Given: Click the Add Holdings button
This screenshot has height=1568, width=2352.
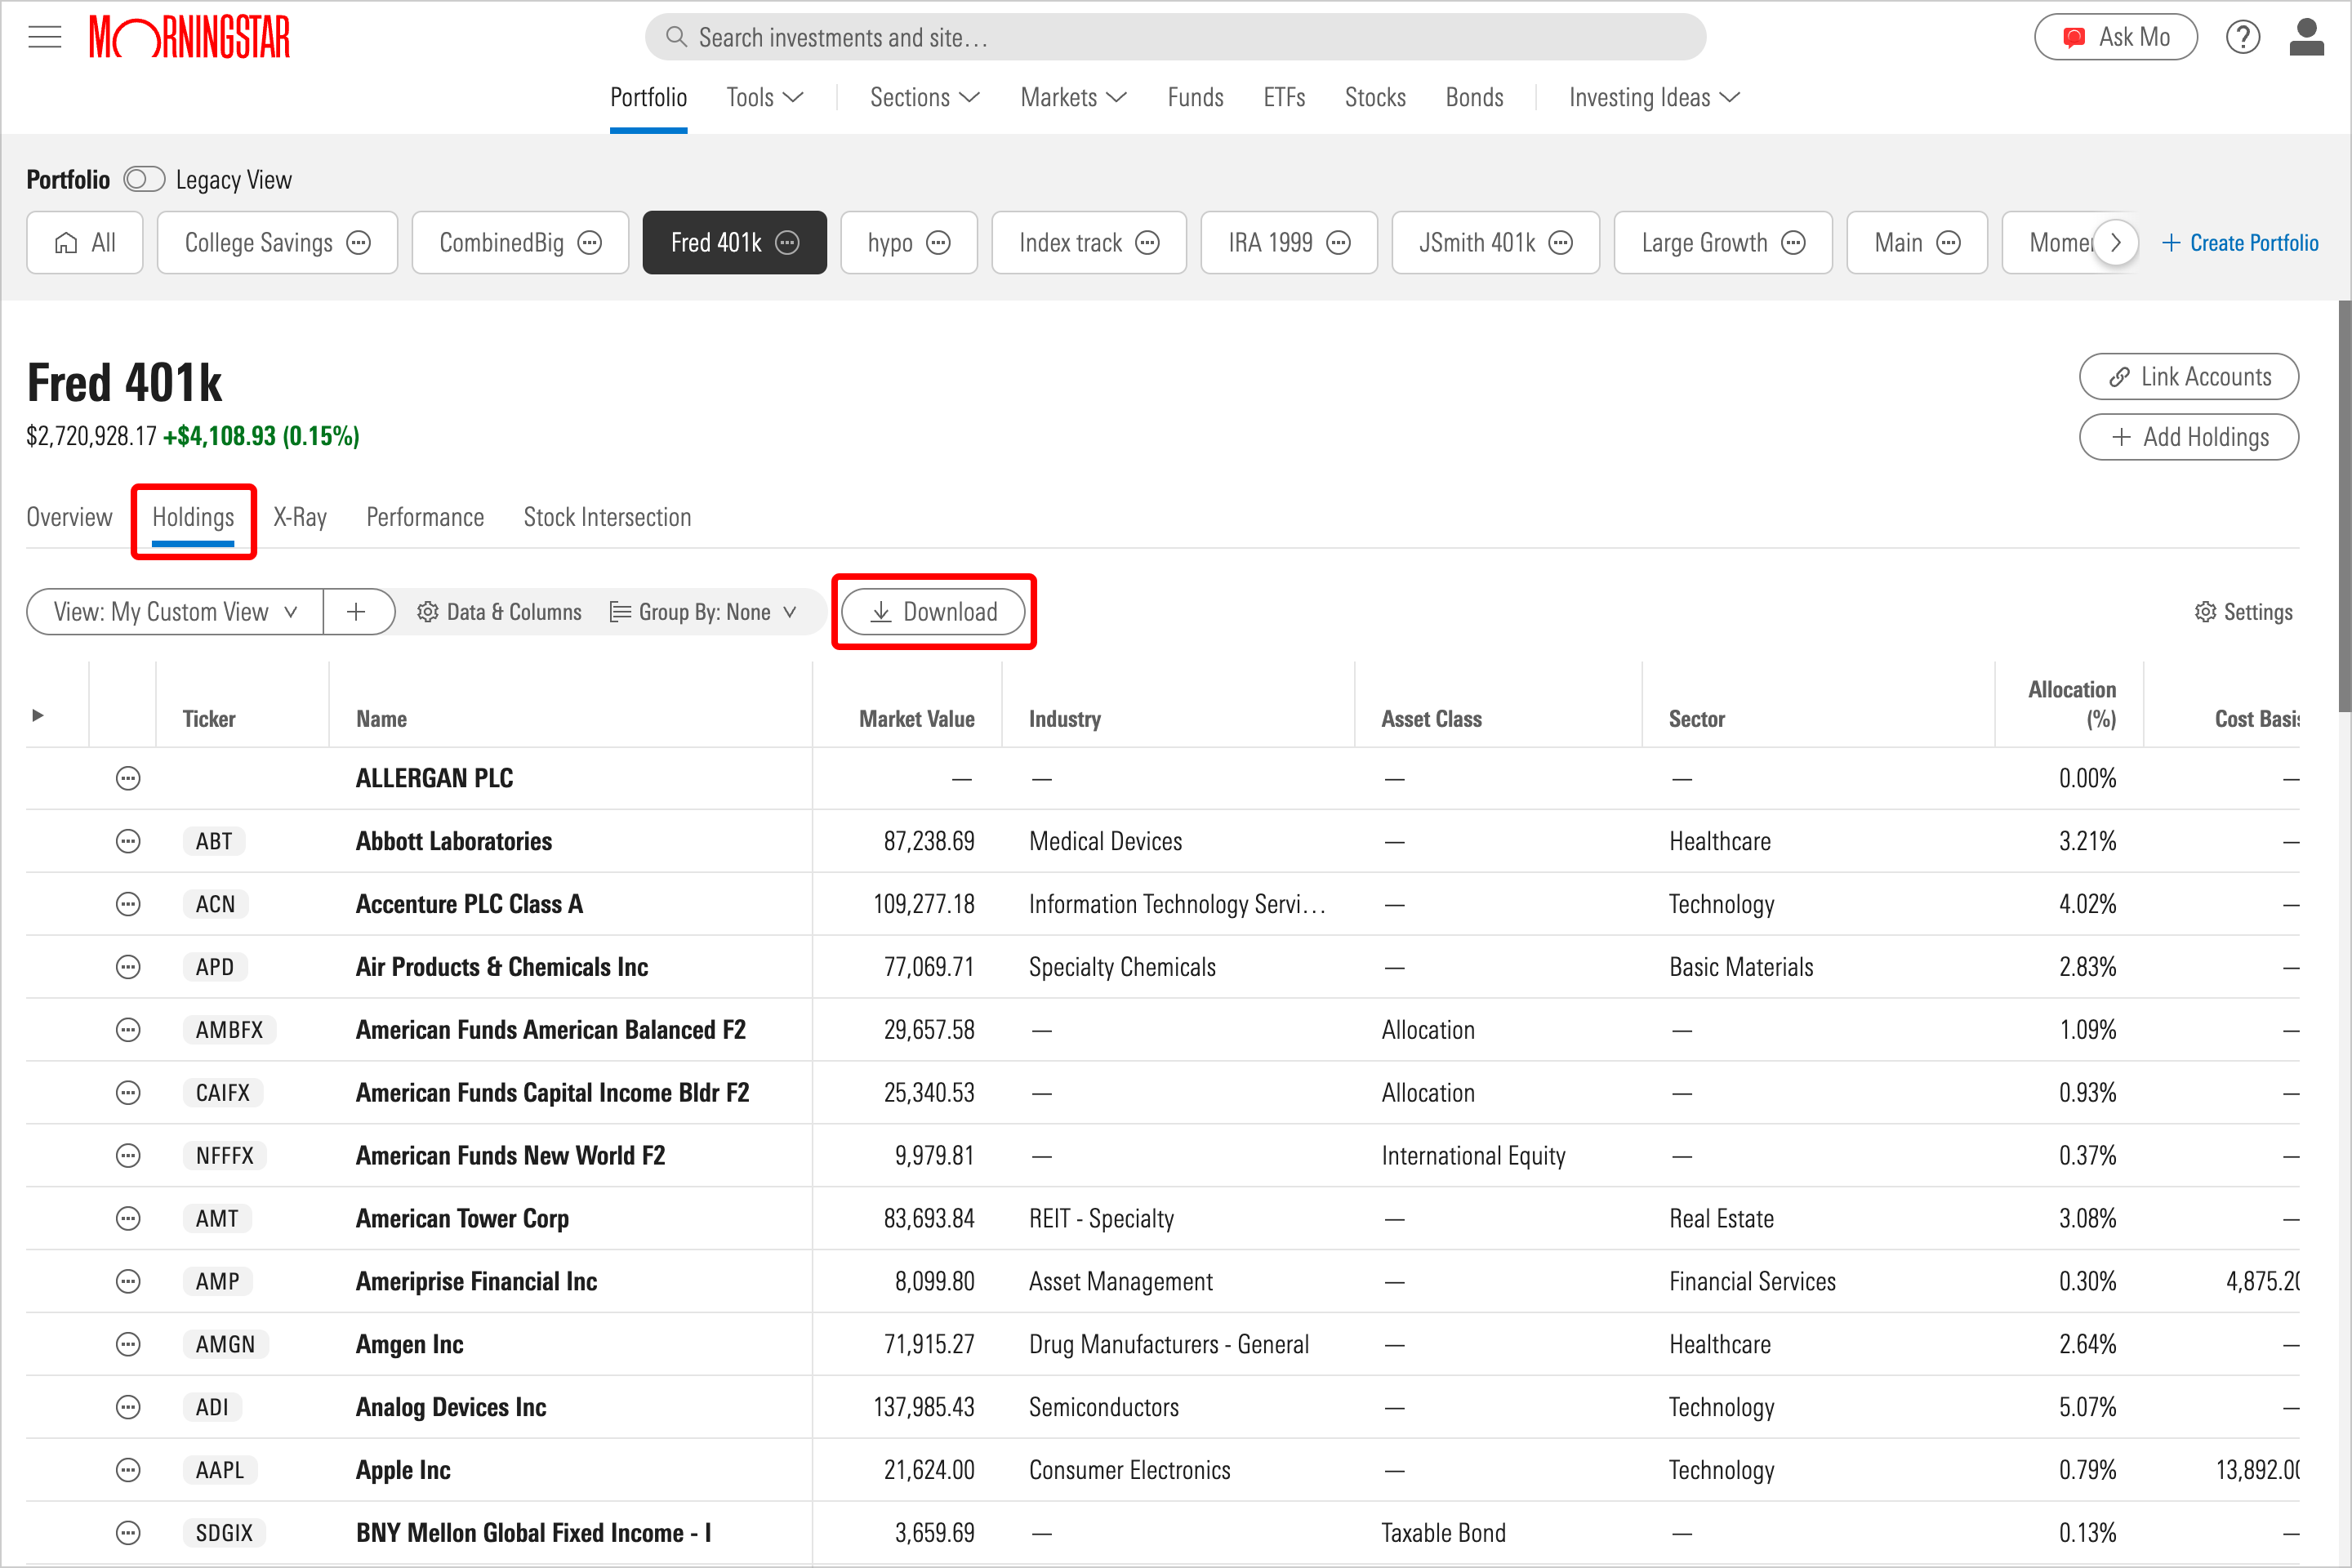Looking at the screenshot, I should (2191, 438).
